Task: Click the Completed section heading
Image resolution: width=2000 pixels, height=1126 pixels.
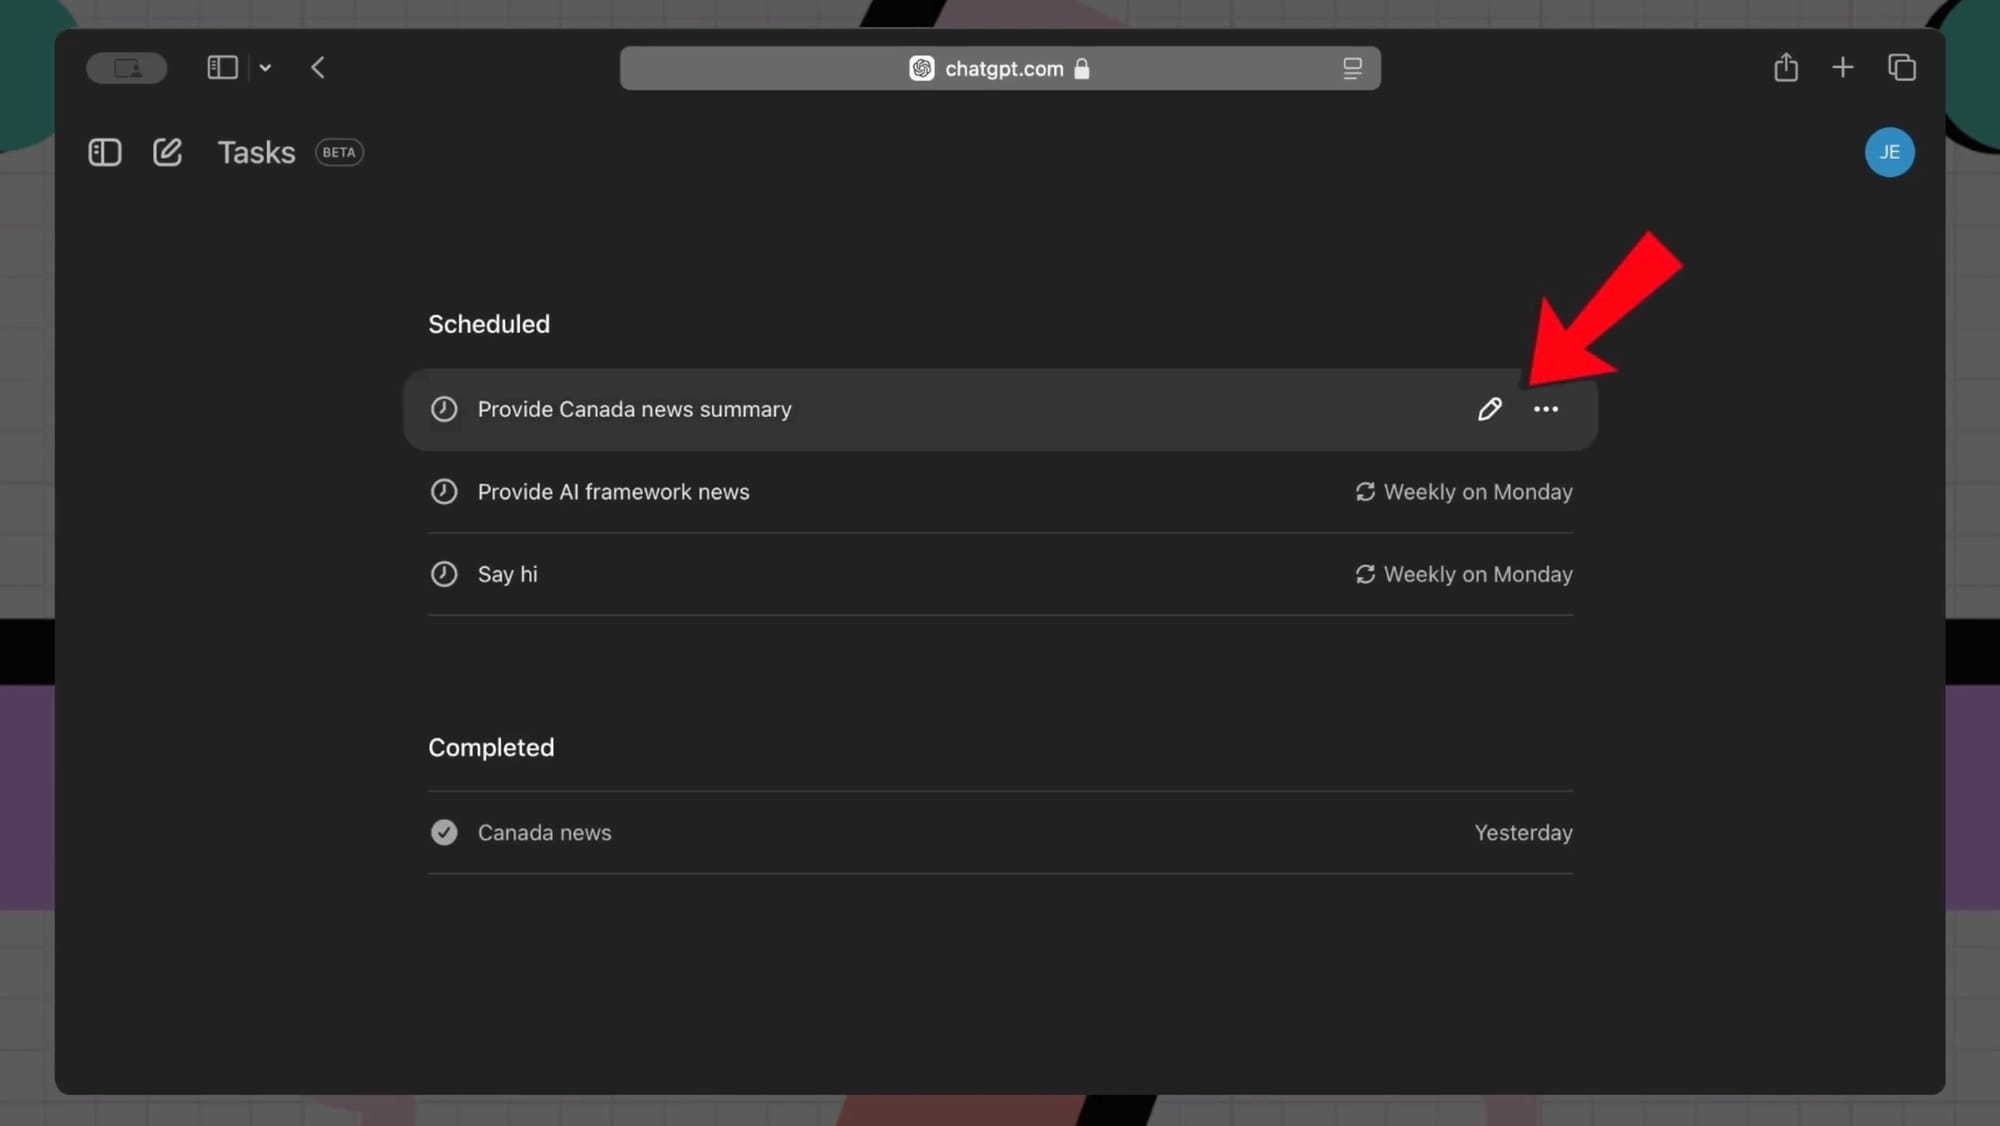Action: pos(491,747)
